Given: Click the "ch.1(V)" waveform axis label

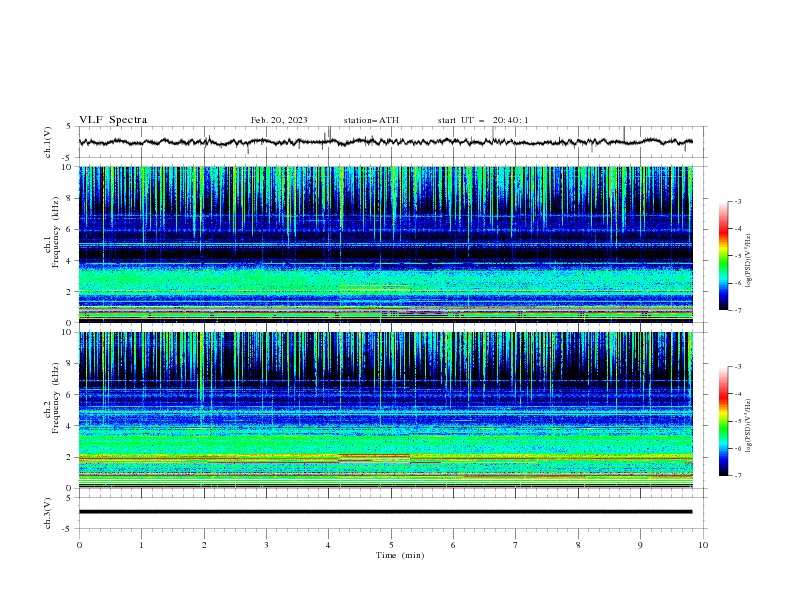Looking at the screenshot, I should click(x=48, y=142).
